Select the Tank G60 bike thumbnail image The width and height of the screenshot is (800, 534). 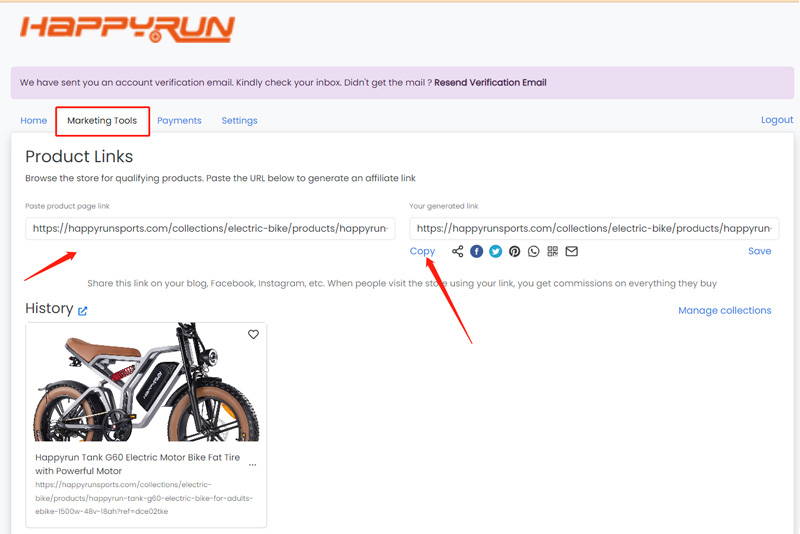coord(146,382)
